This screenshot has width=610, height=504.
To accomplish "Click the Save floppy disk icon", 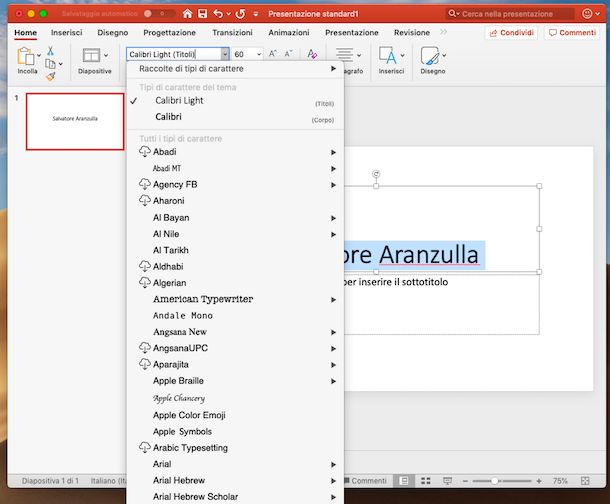I will click(202, 14).
